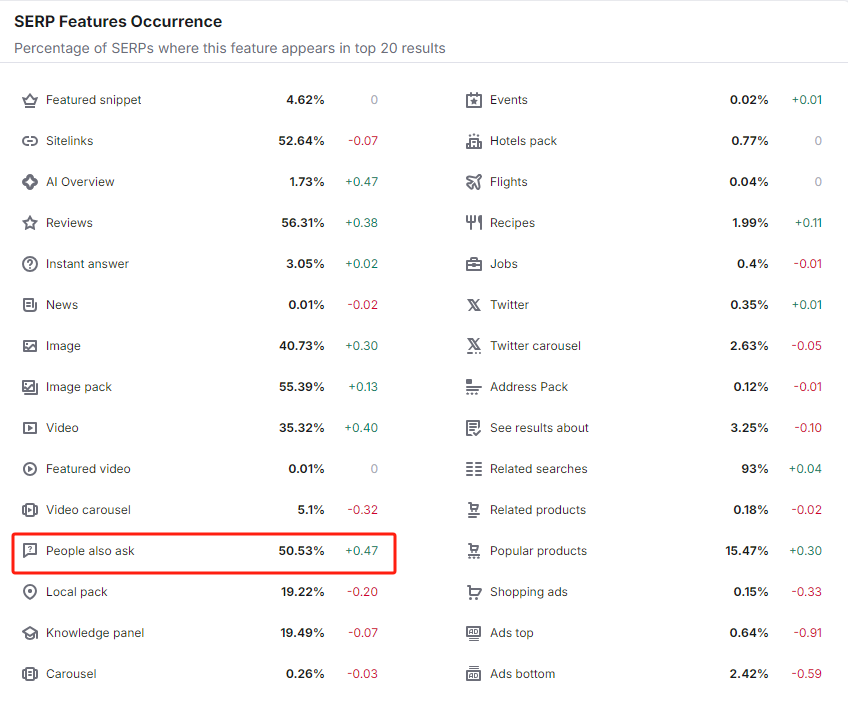Select the Popular products feature label
This screenshot has height=706, width=848.
538,551
